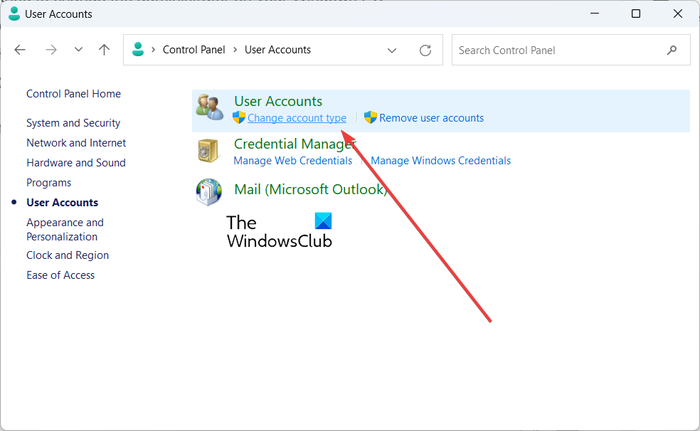Click the User Accounts category icon
The height and width of the screenshot is (431, 700).
[x=210, y=109]
